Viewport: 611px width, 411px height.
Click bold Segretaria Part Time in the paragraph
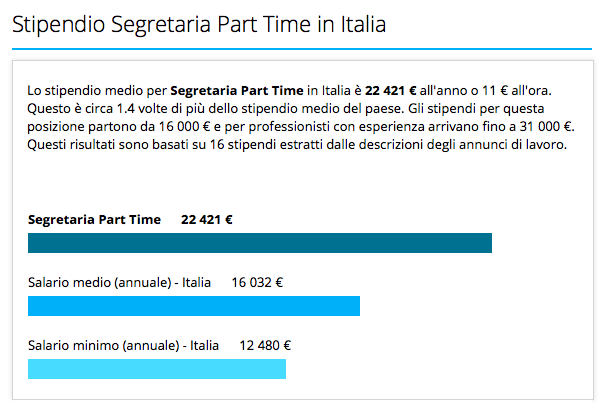click(237, 91)
